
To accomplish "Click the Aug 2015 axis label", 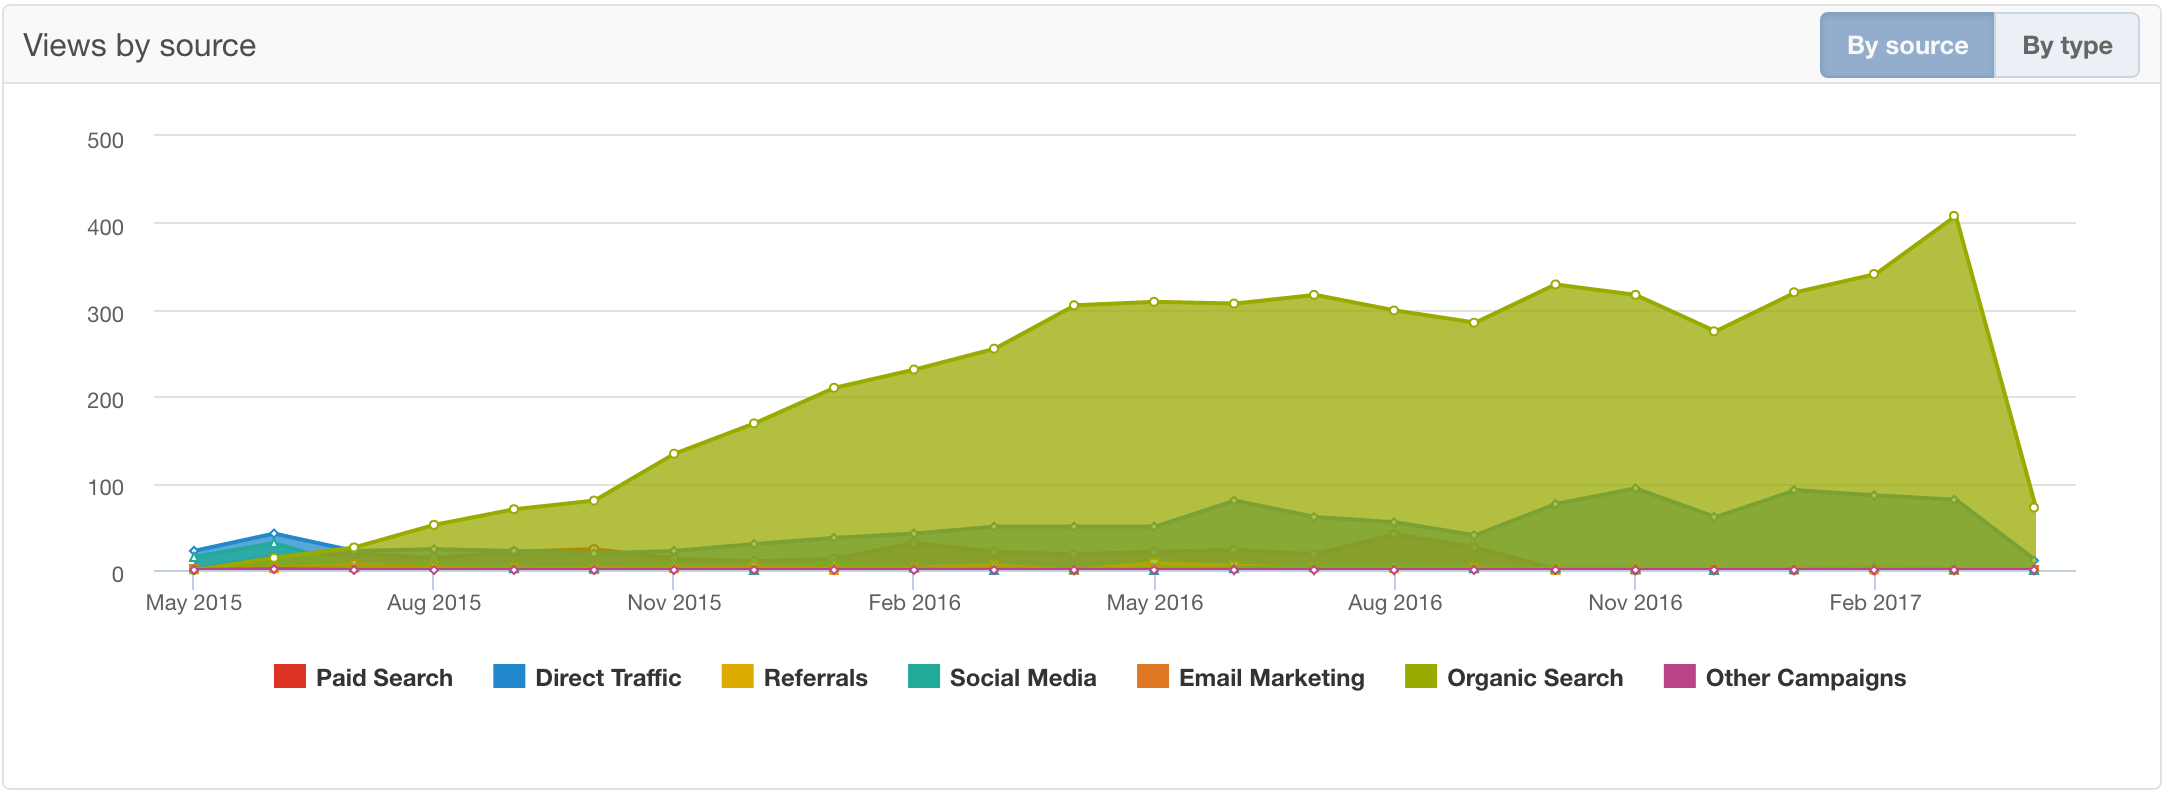I will point(434,603).
